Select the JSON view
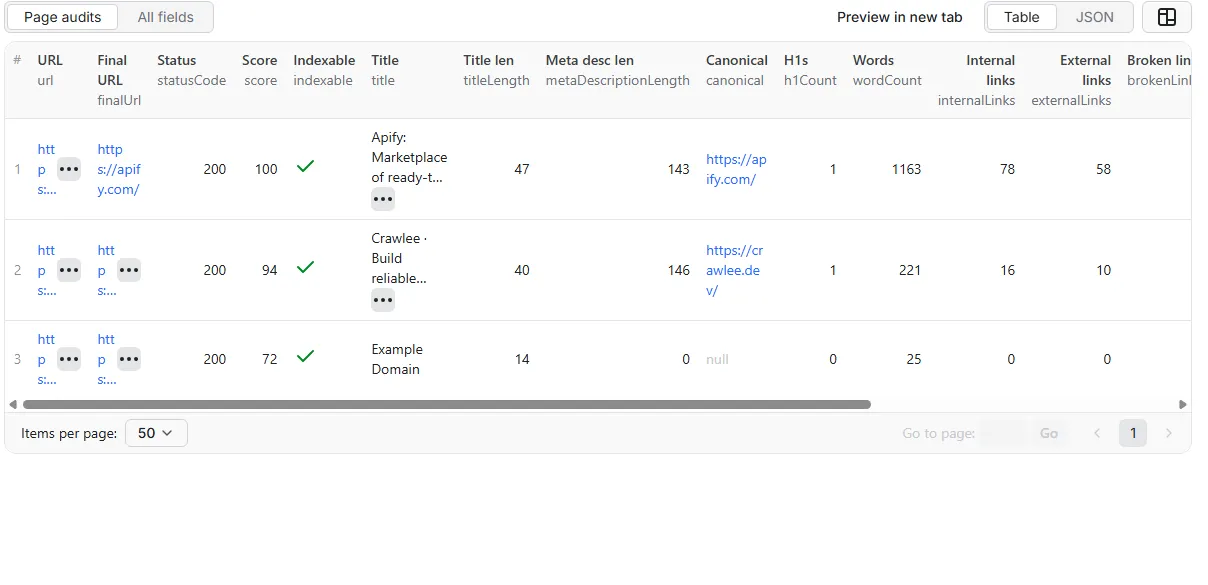 point(1095,17)
